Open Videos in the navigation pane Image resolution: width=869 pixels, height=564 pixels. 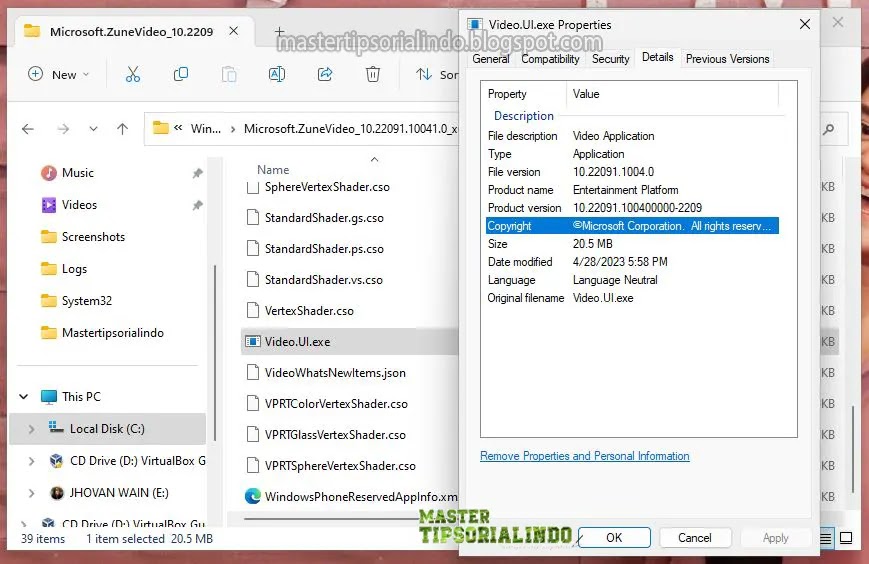pos(79,205)
